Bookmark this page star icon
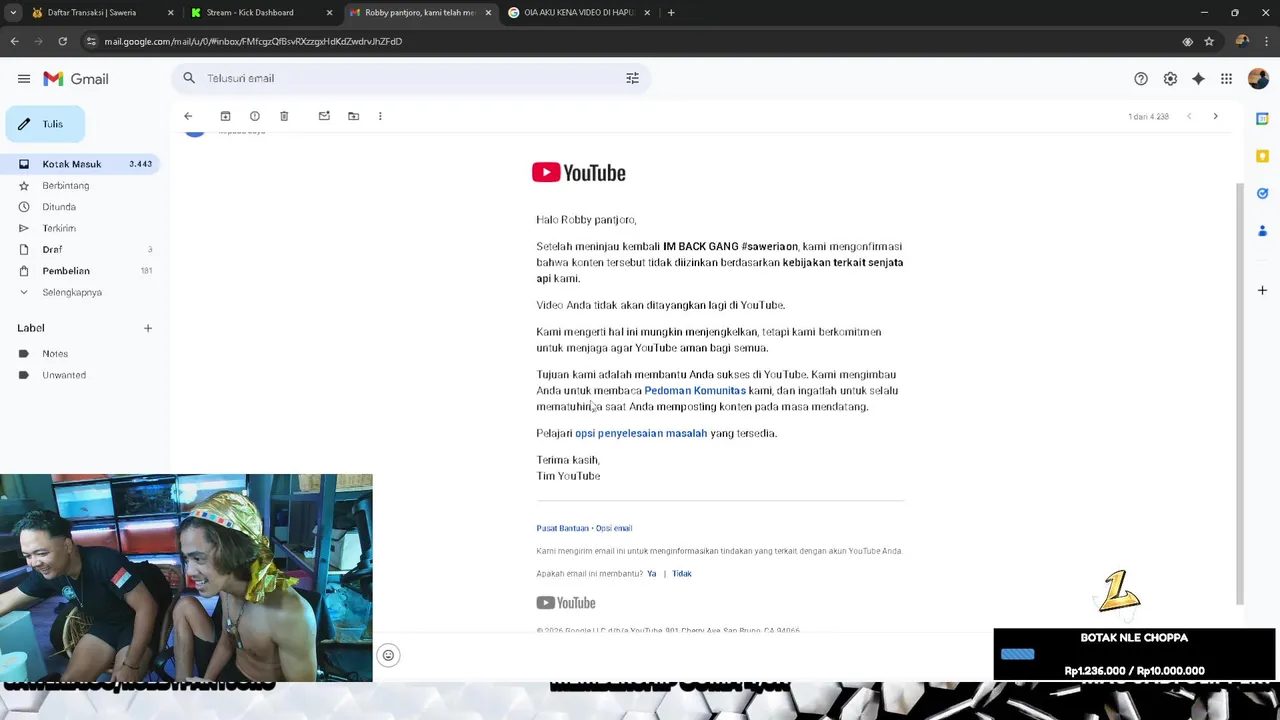This screenshot has height=720, width=1280. [1209, 41]
